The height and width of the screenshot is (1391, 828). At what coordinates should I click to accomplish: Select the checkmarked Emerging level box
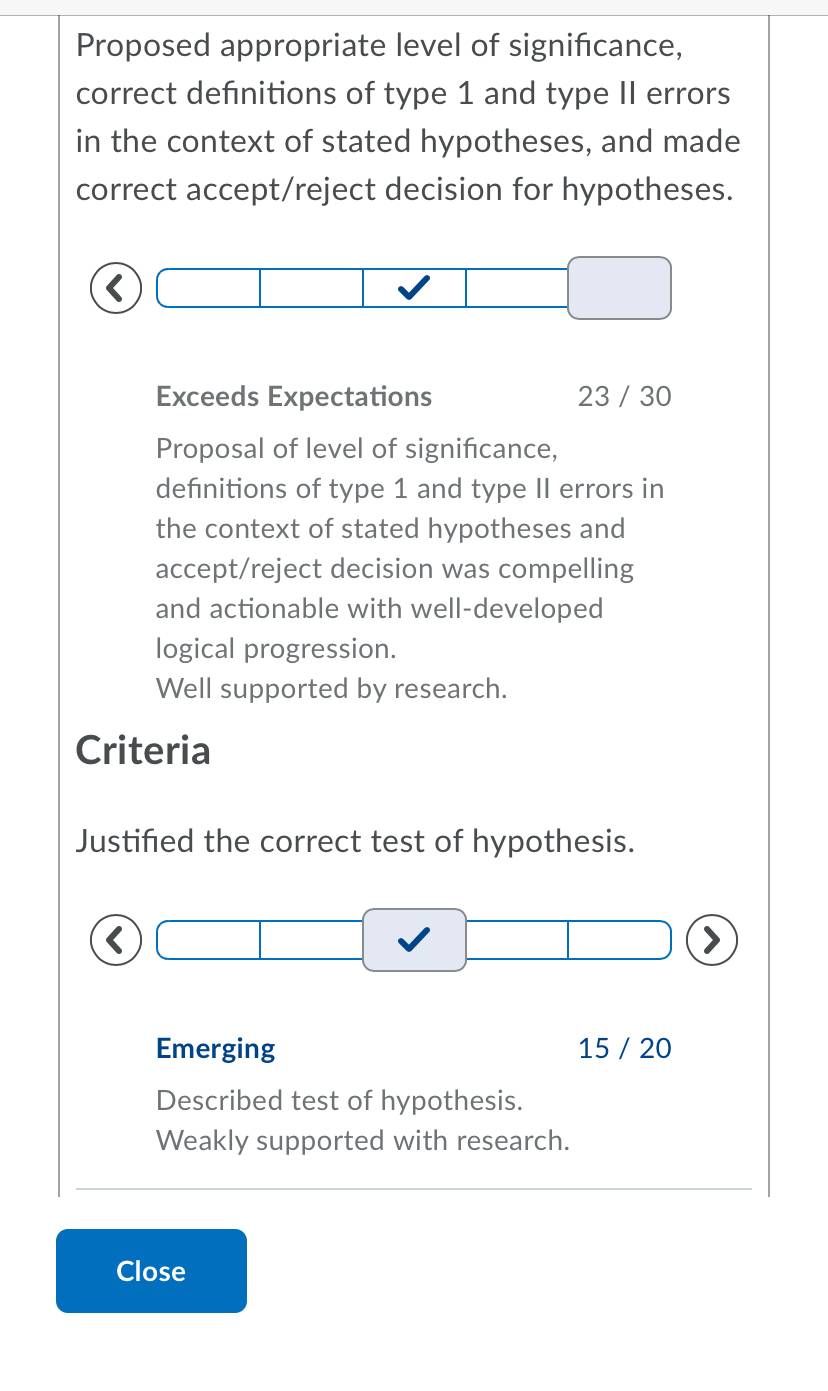click(414, 940)
